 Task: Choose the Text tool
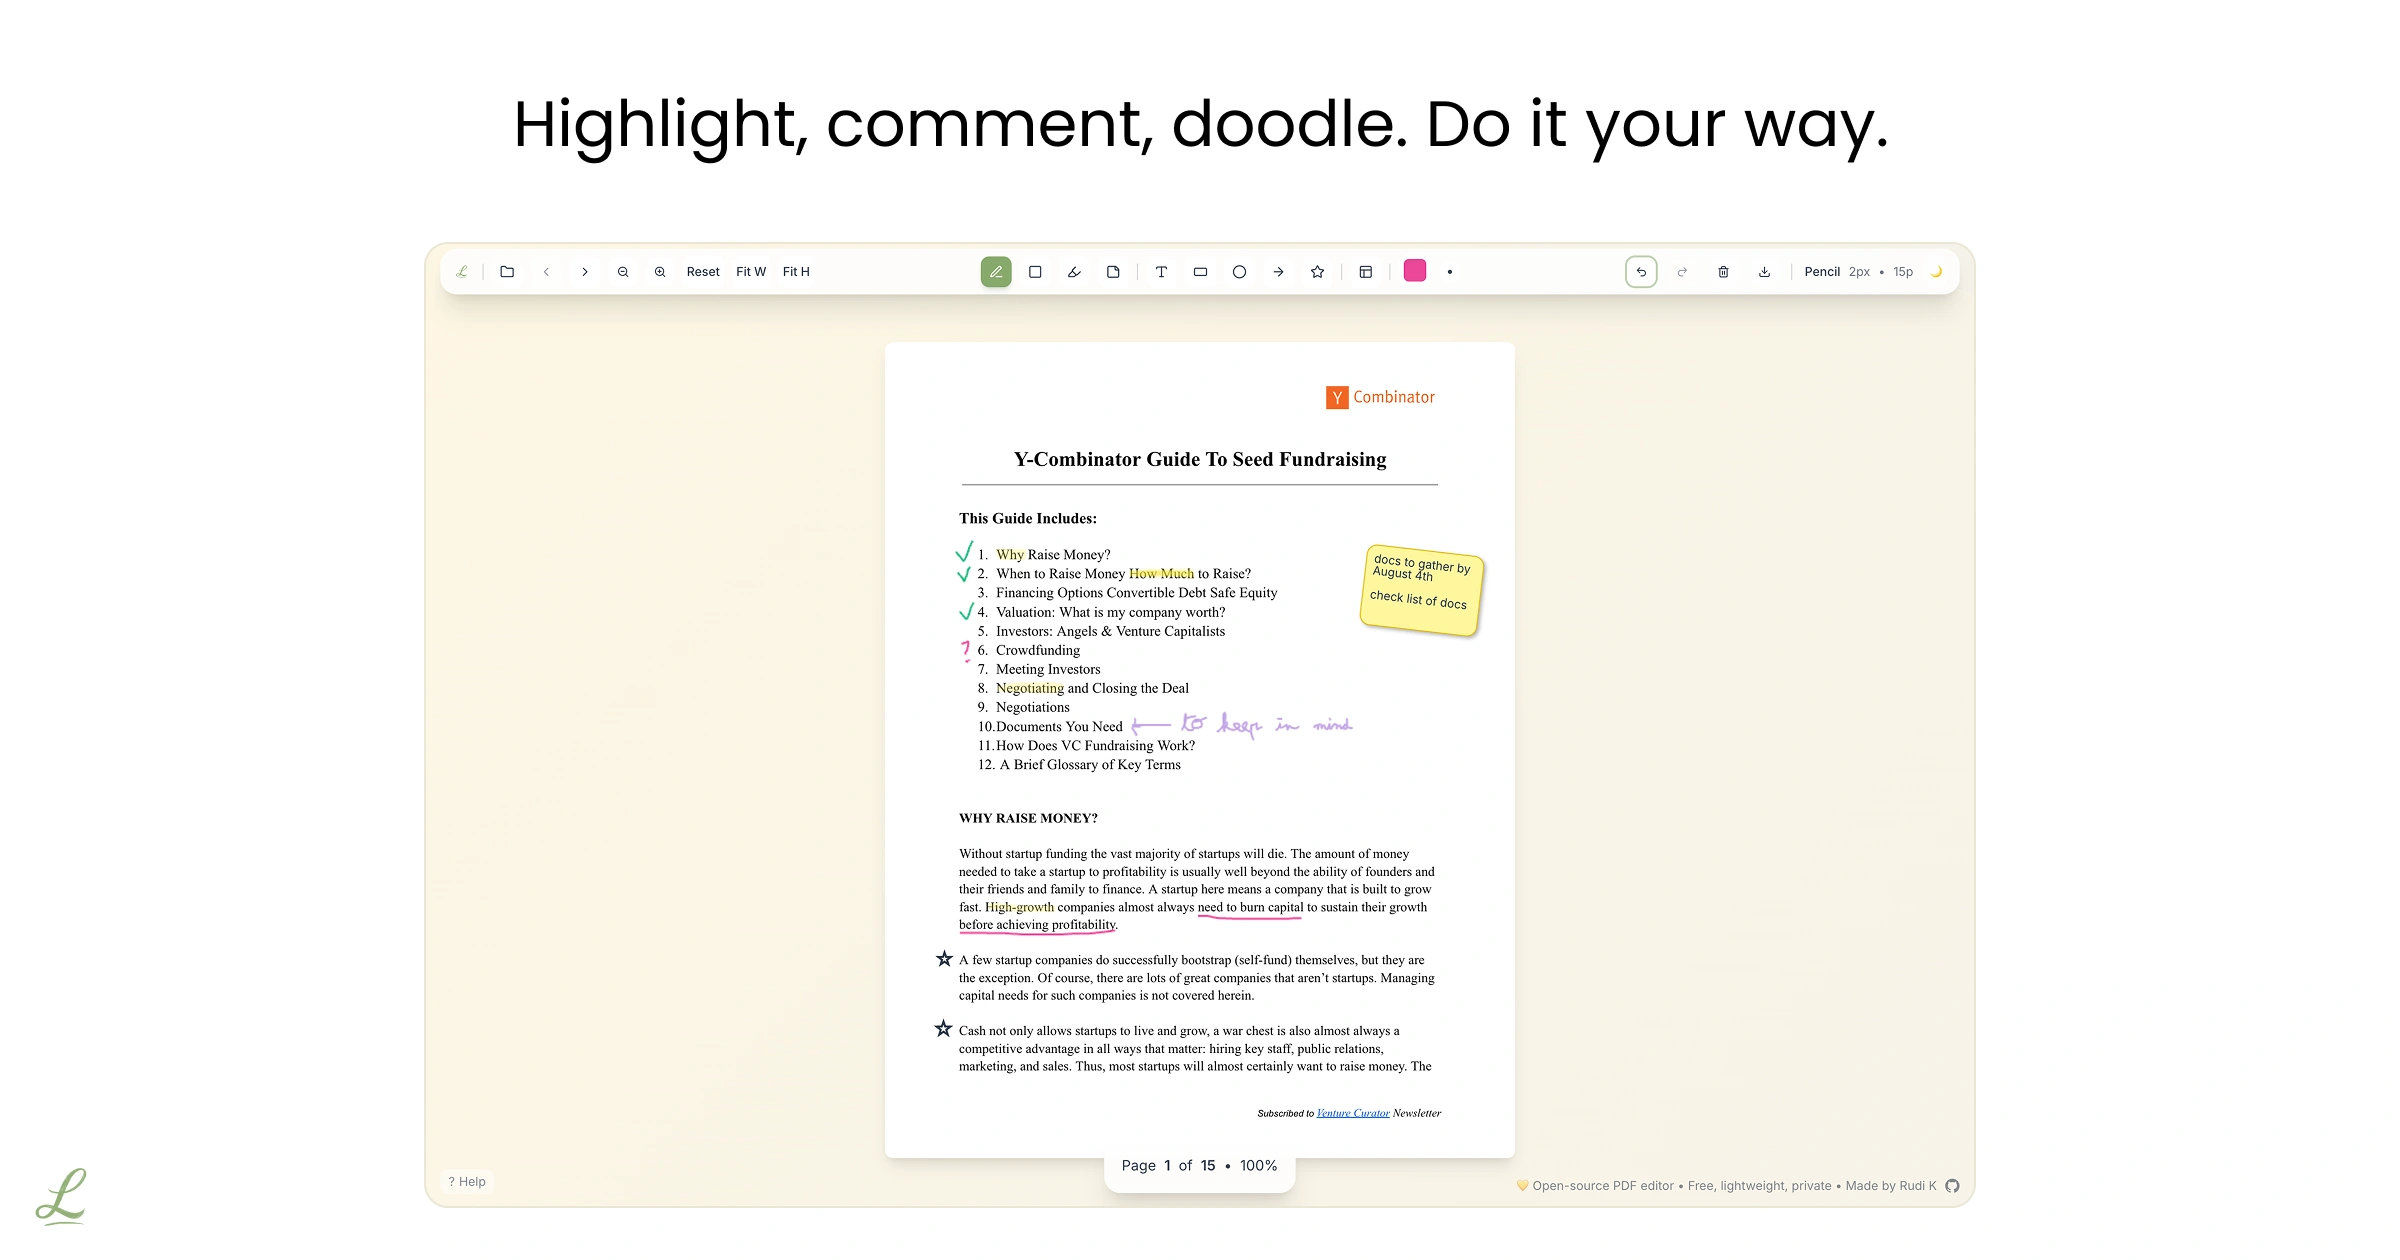click(x=1161, y=272)
